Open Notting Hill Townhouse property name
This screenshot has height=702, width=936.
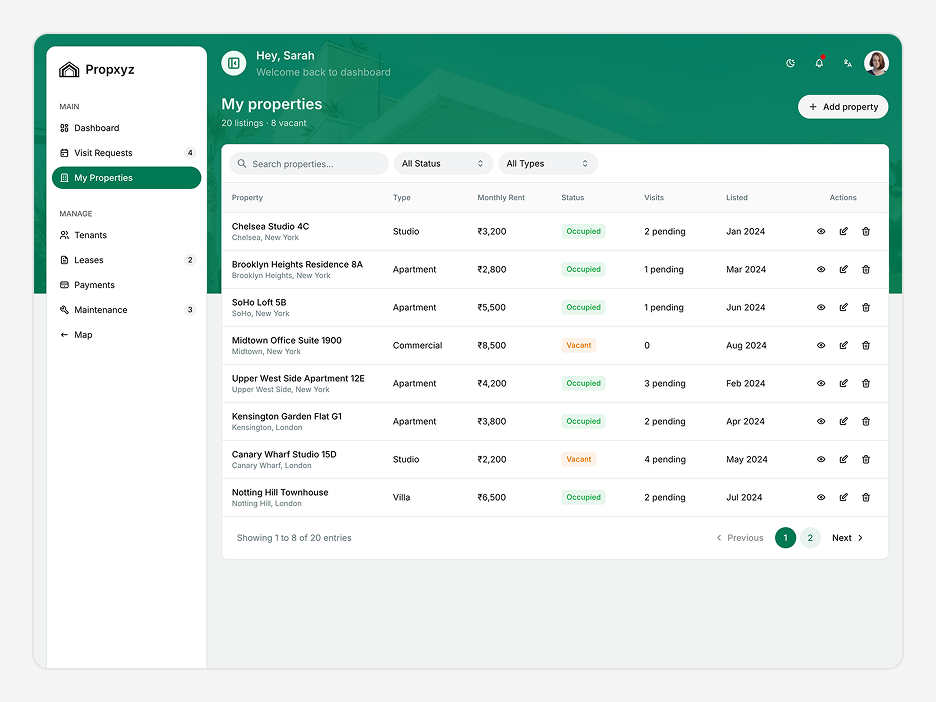click(x=280, y=492)
